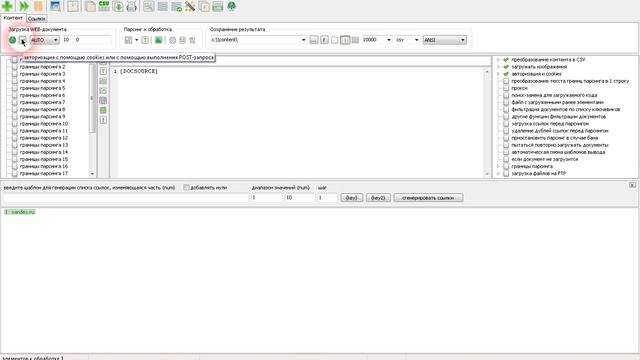Image resolution: width=640 pixels, height=360 pixels.
Task: Toggle если документ не загрузится checkbox
Action: pyautogui.click(x=506, y=159)
